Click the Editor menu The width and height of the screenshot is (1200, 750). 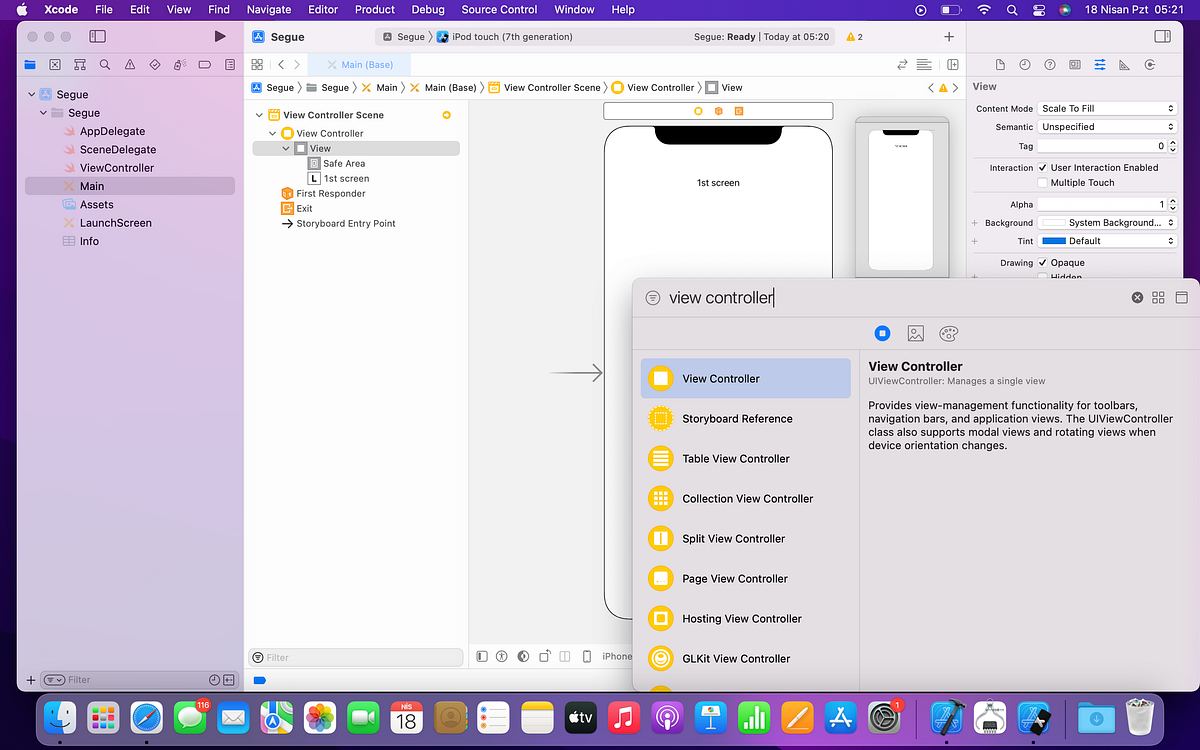click(322, 10)
